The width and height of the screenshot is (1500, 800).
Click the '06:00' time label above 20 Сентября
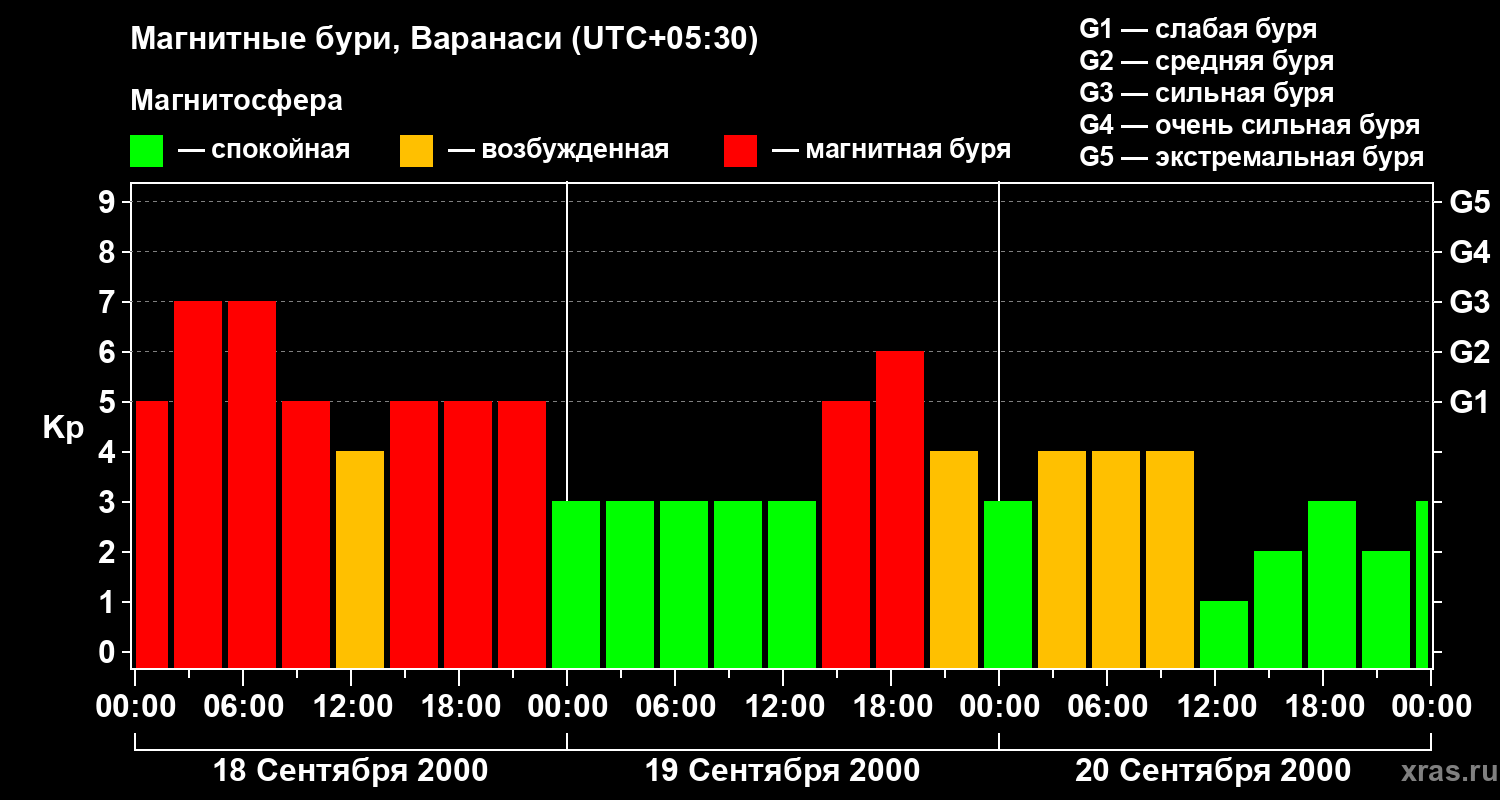(x=1107, y=707)
